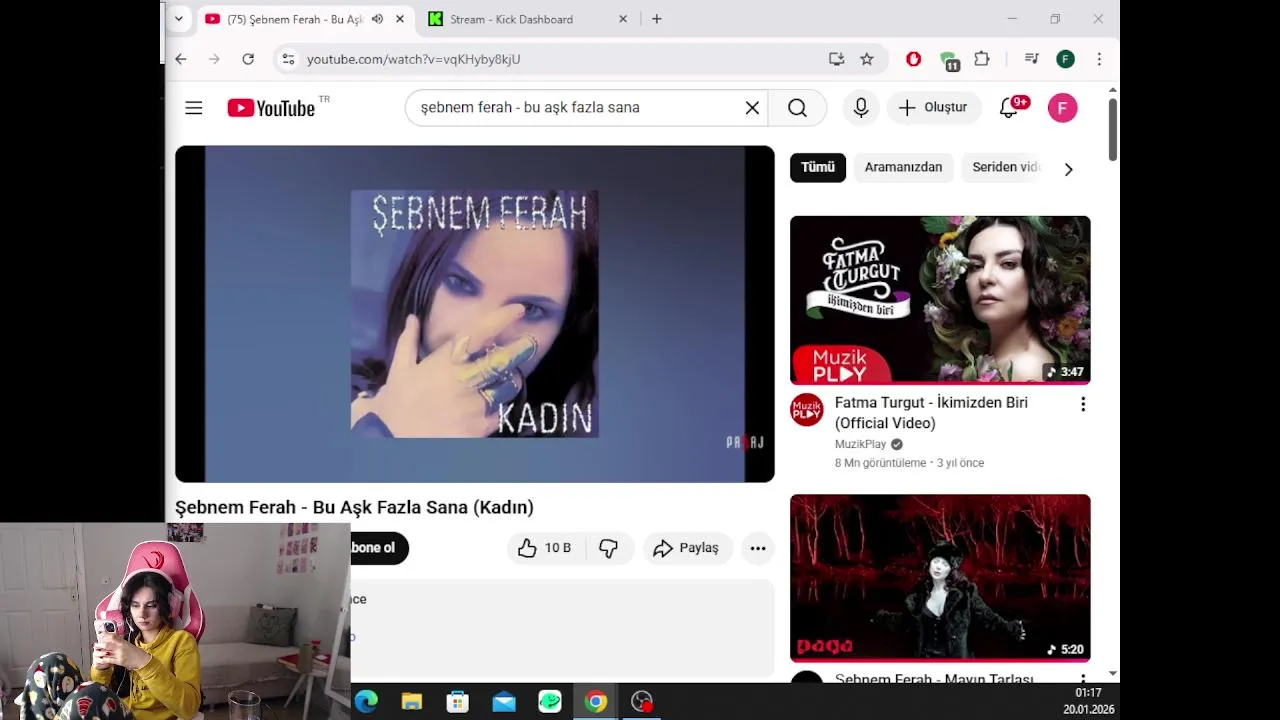Screen dimensions: 1280x720
Task: Open the YouTube account avatar menu
Action: click(1062, 108)
